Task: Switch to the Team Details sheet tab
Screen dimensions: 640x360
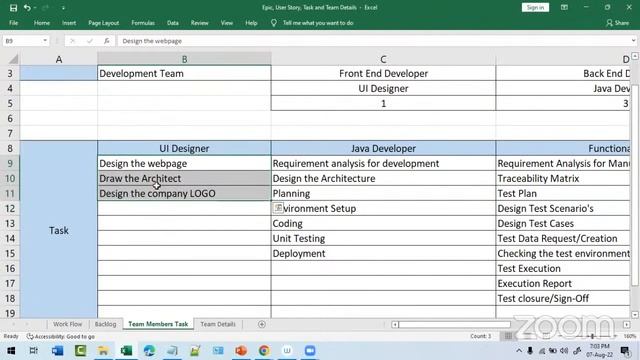Action: tap(218, 324)
